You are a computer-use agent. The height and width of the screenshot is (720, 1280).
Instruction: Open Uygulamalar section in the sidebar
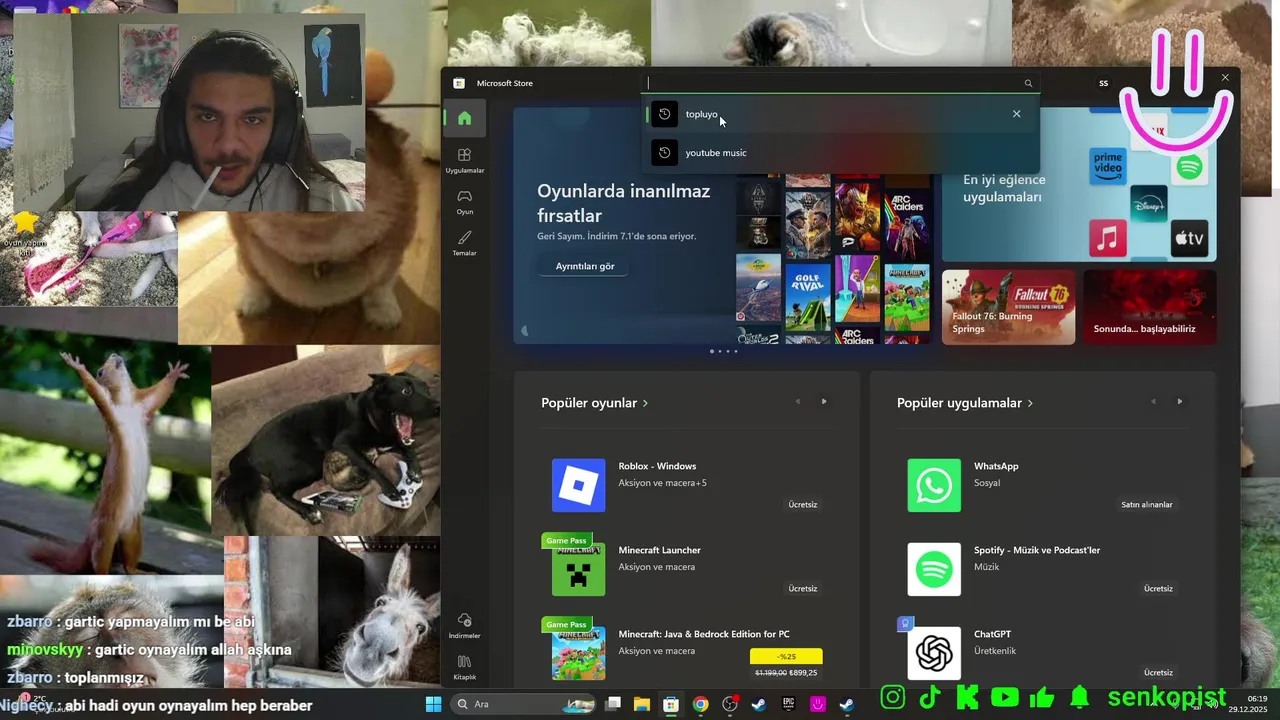pyautogui.click(x=464, y=160)
